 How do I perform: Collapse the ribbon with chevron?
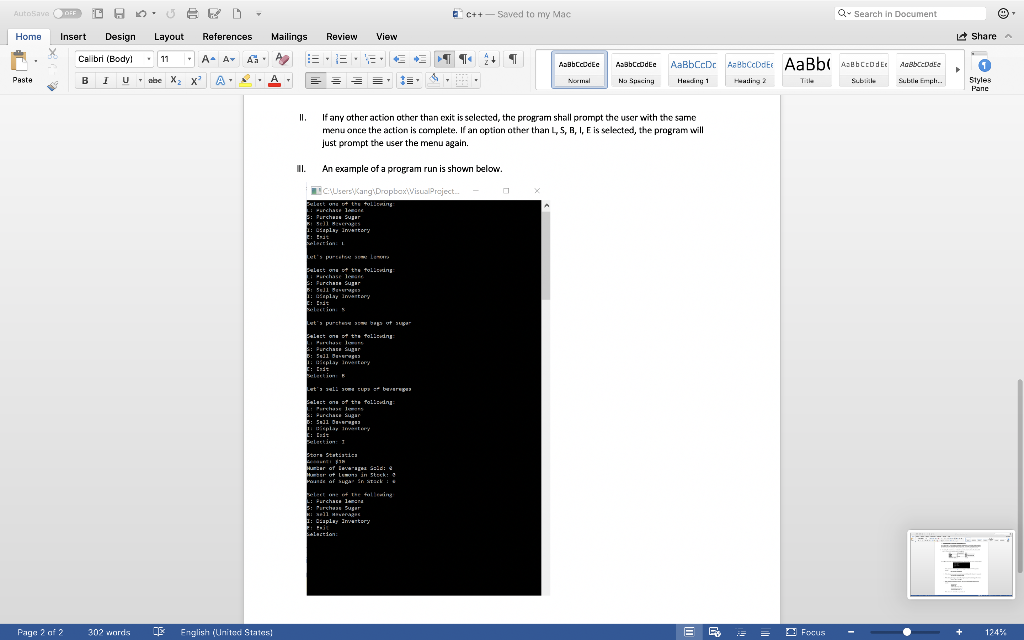coord(1008,37)
